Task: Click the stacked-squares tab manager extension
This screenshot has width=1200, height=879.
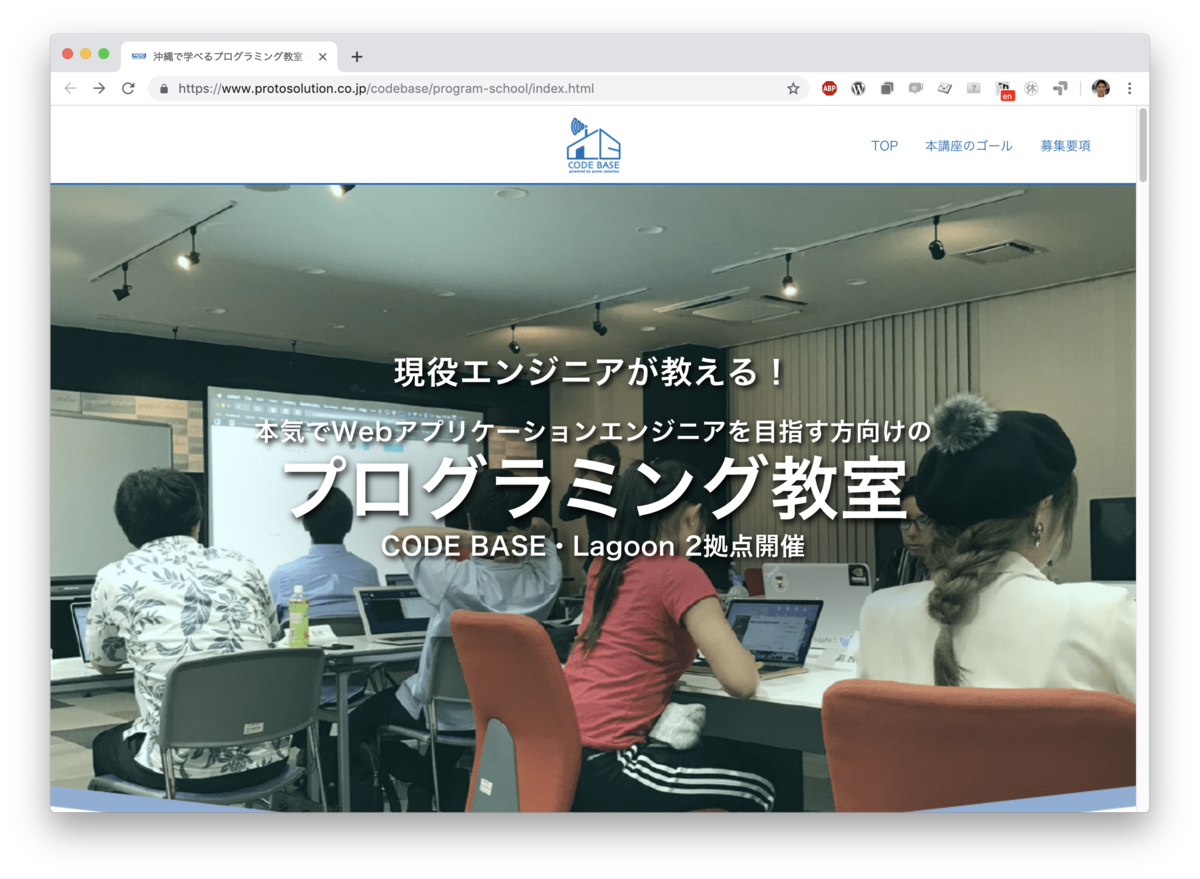Action: (x=886, y=88)
